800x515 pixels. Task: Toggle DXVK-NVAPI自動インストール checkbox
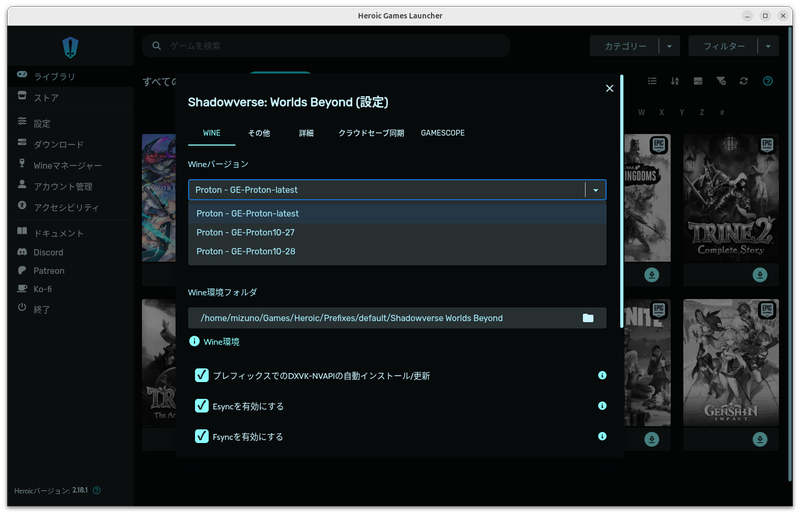202,375
